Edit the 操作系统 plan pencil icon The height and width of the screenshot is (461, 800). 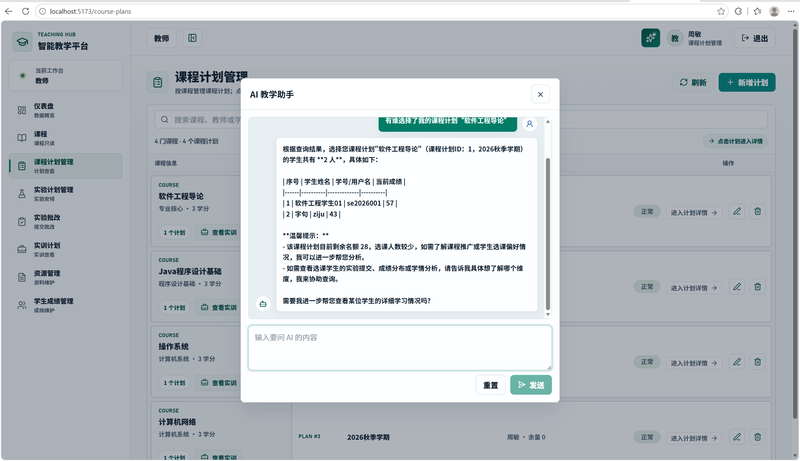pos(737,362)
